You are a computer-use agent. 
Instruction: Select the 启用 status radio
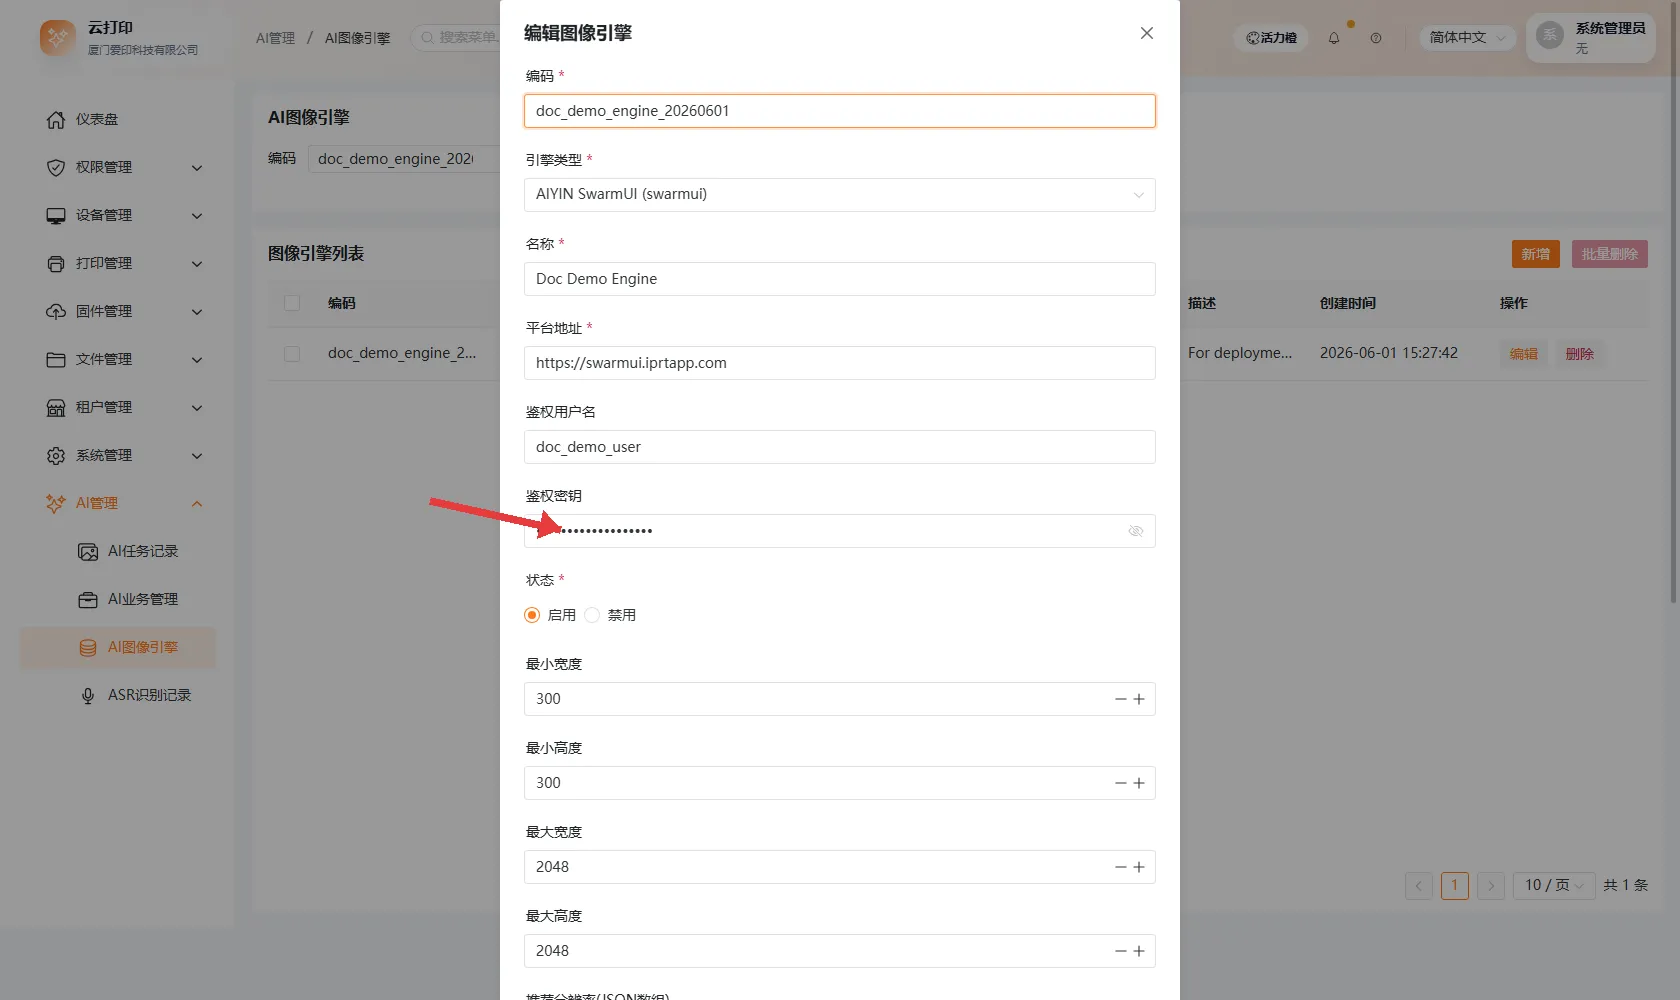point(532,615)
